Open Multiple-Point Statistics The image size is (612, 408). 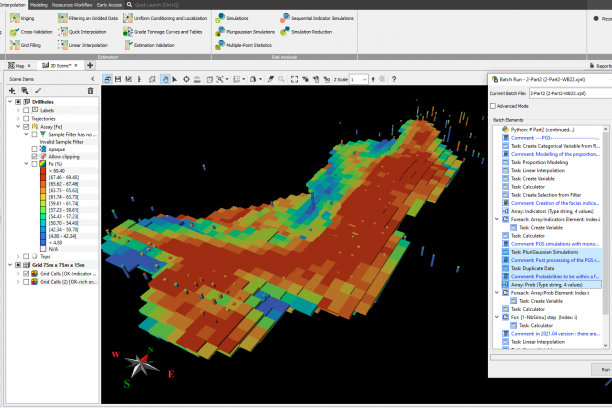click(x=244, y=45)
